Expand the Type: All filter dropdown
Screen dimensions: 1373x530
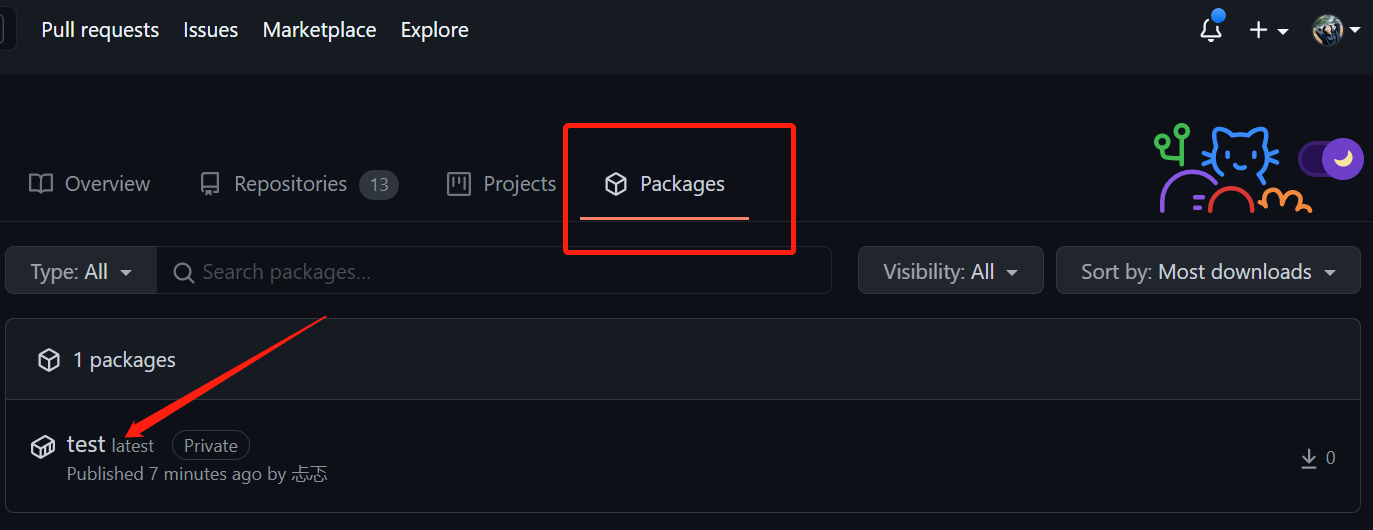tap(81, 272)
